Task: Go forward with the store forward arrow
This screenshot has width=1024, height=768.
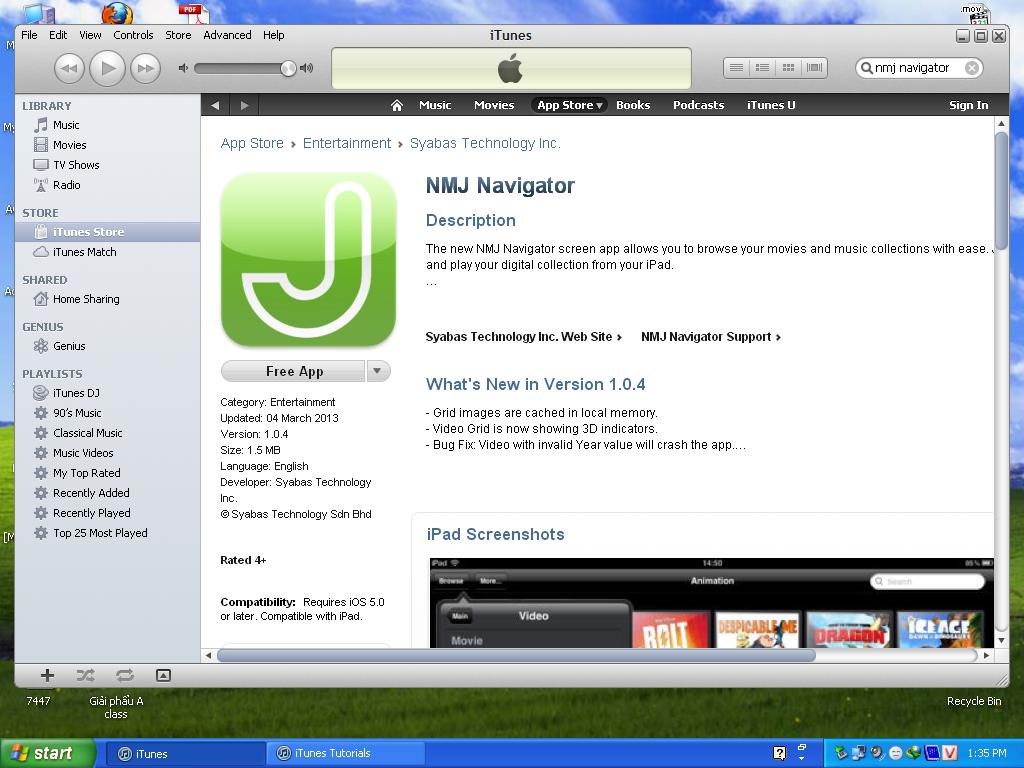Action: 244,105
